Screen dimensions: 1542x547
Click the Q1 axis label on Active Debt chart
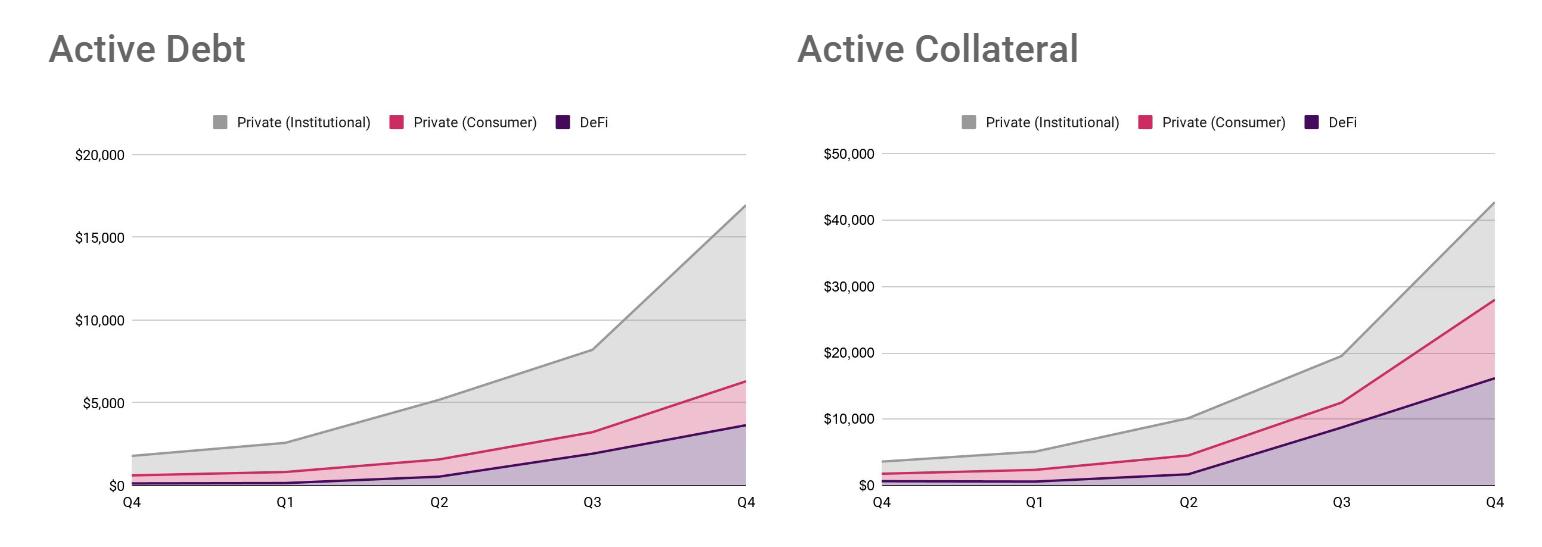(285, 502)
